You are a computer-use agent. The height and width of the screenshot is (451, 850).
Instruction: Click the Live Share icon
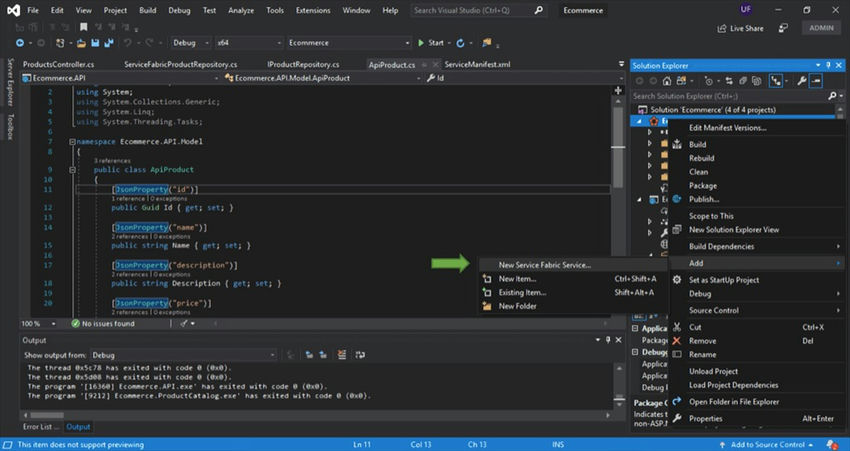pyautogui.click(x=723, y=29)
